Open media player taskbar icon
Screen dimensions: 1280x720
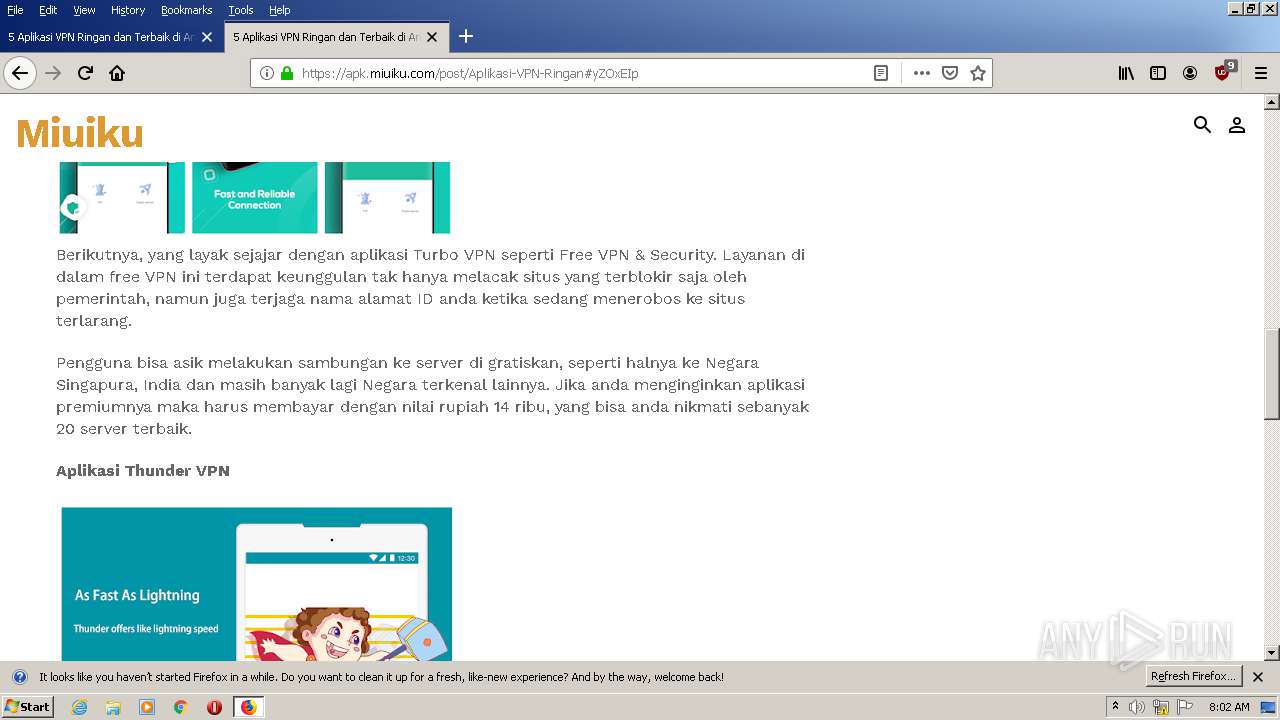[147, 707]
